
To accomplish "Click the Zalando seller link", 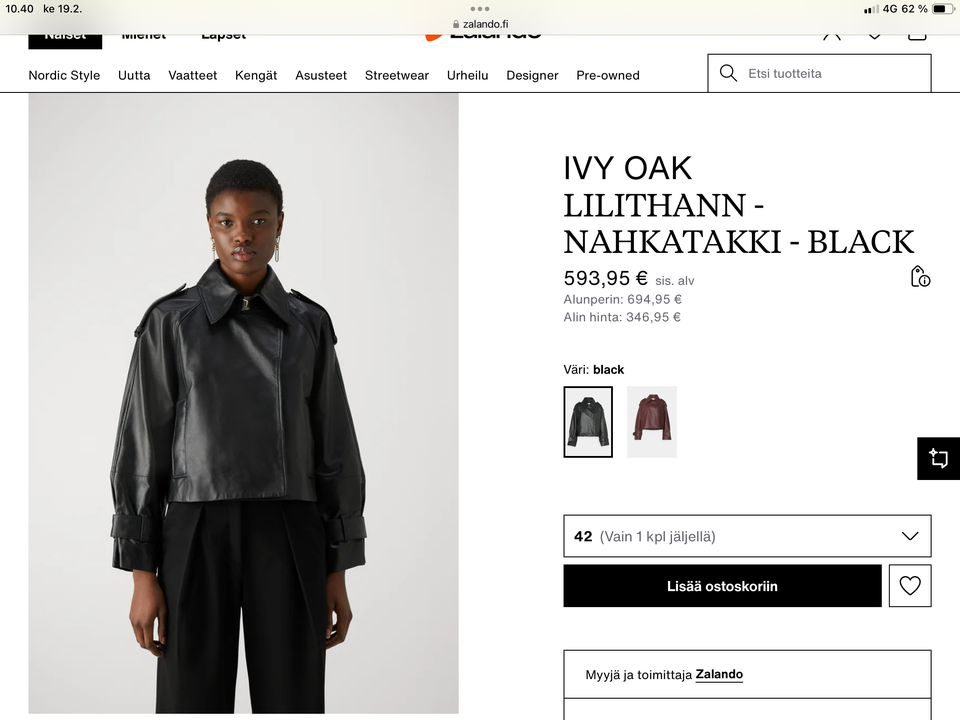I will pyautogui.click(x=719, y=675).
